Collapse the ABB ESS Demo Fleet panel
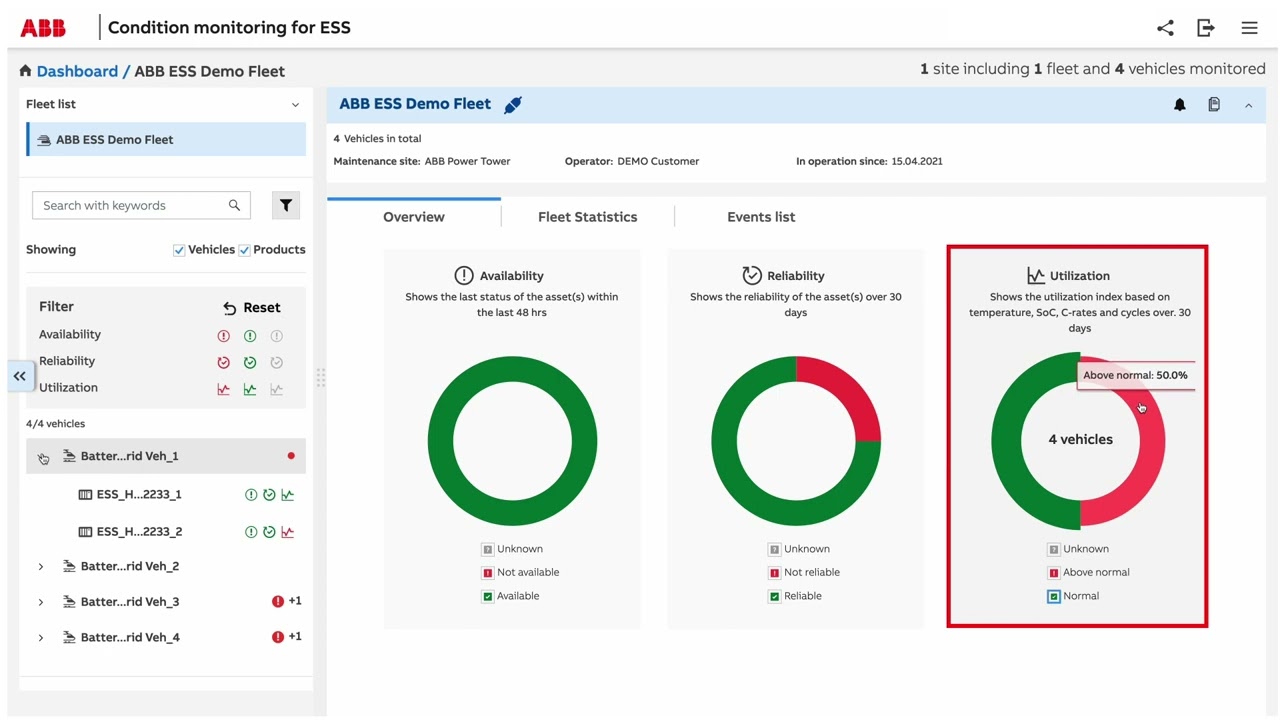This screenshot has width=1280, height=720. pyautogui.click(x=1248, y=105)
